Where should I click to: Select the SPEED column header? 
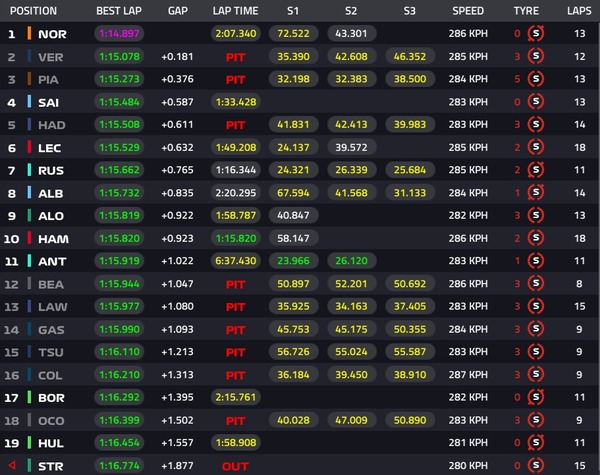(467, 11)
